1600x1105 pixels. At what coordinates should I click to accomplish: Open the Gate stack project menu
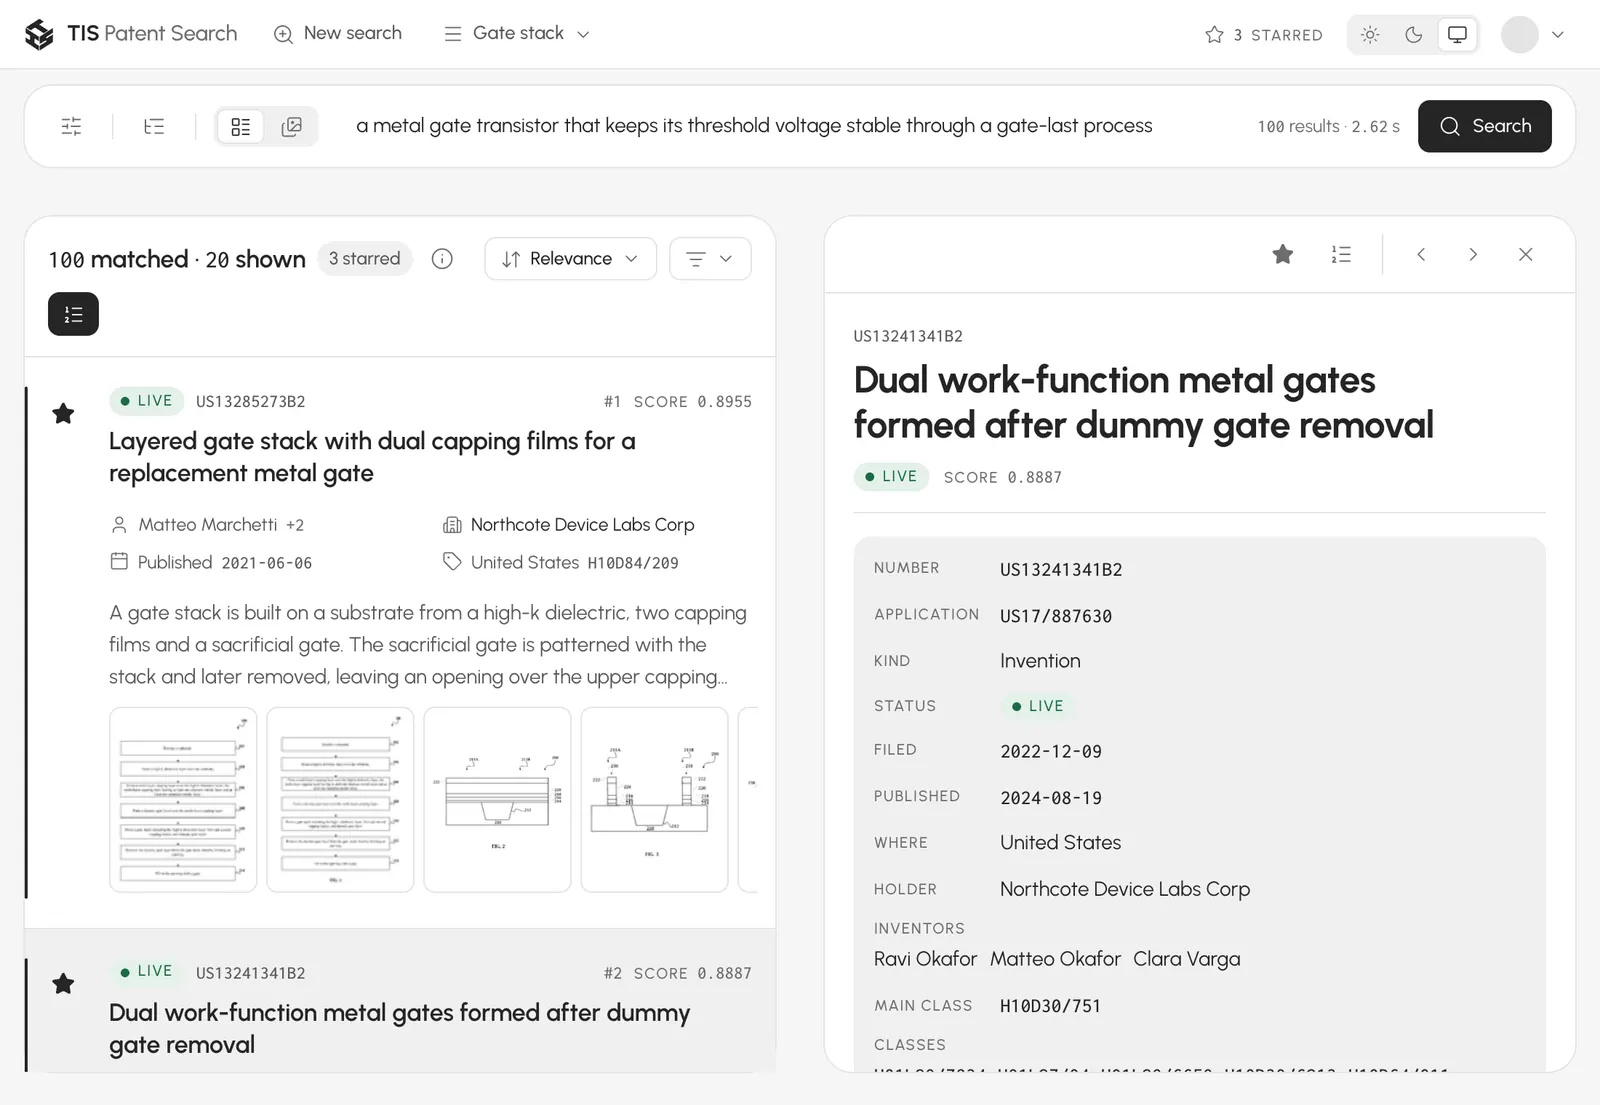517,34
